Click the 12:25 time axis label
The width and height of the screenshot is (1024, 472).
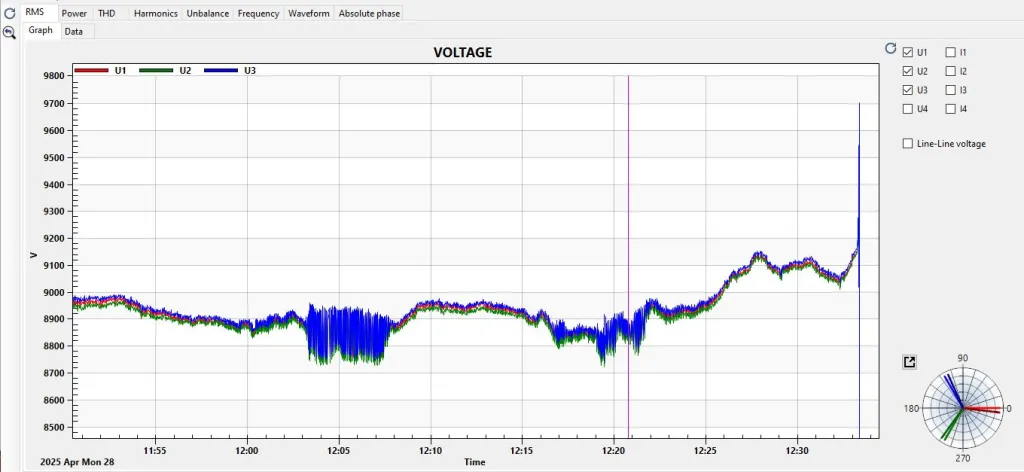click(x=705, y=450)
